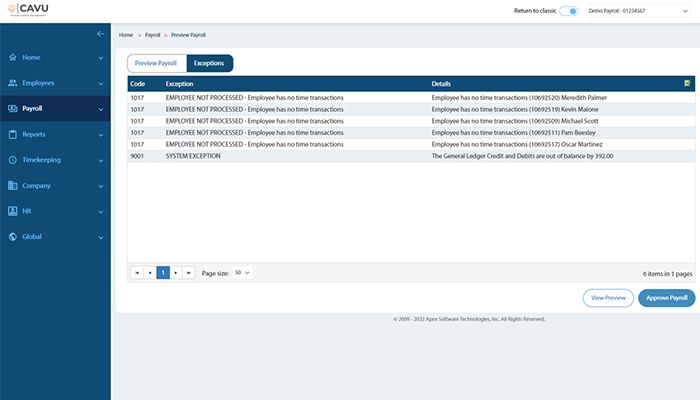Collapse sidebar with the back arrow
Screen dimensions: 700x400
click(100, 34)
